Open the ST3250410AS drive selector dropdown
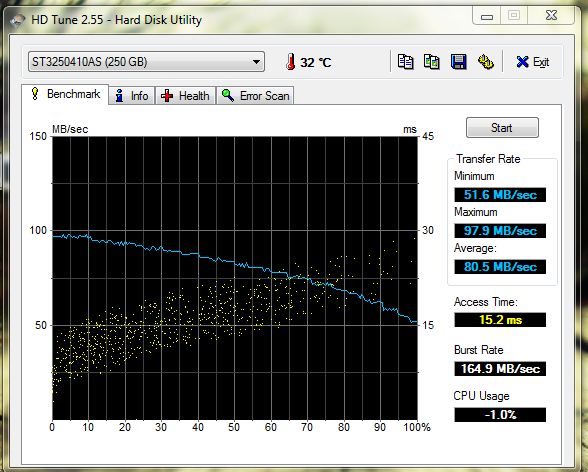Image resolution: width=588 pixels, height=472 pixels. click(x=146, y=62)
